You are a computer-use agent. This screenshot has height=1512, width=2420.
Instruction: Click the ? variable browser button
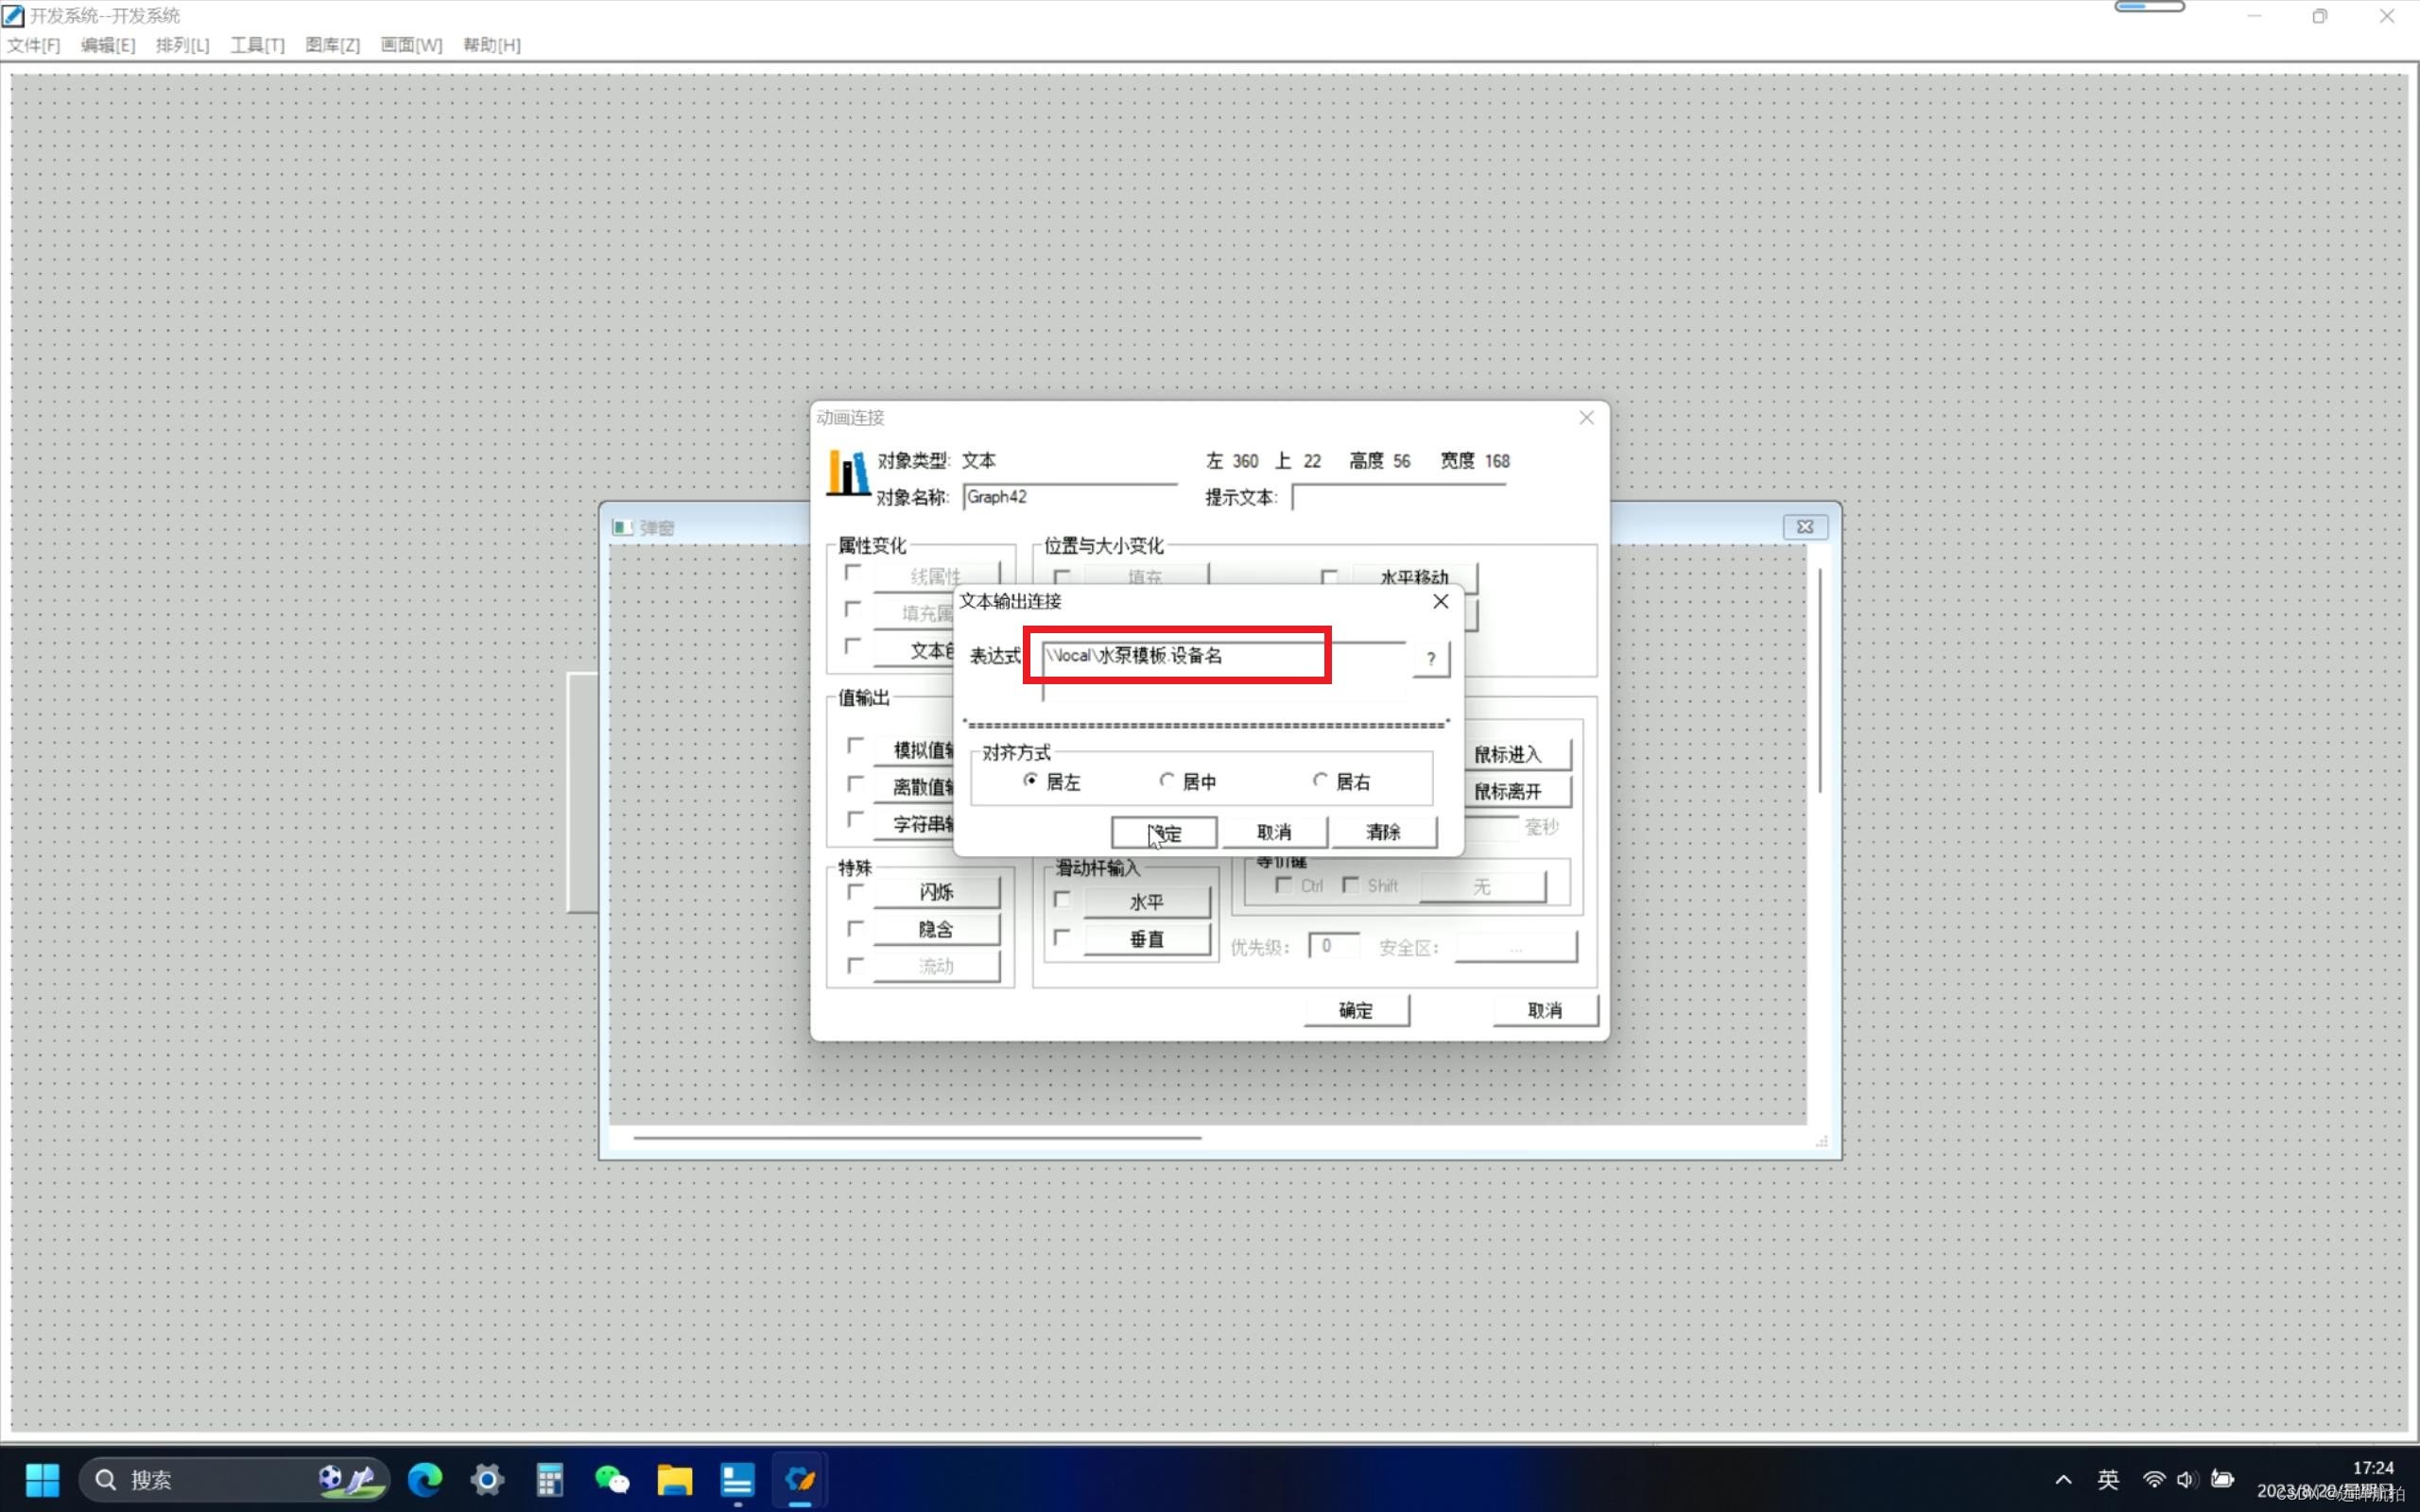[x=1430, y=658]
